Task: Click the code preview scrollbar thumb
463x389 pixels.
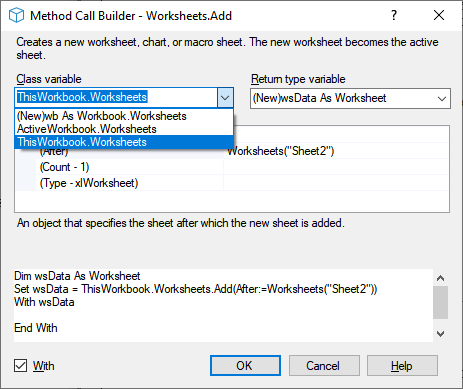Action: pyautogui.click(x=440, y=302)
